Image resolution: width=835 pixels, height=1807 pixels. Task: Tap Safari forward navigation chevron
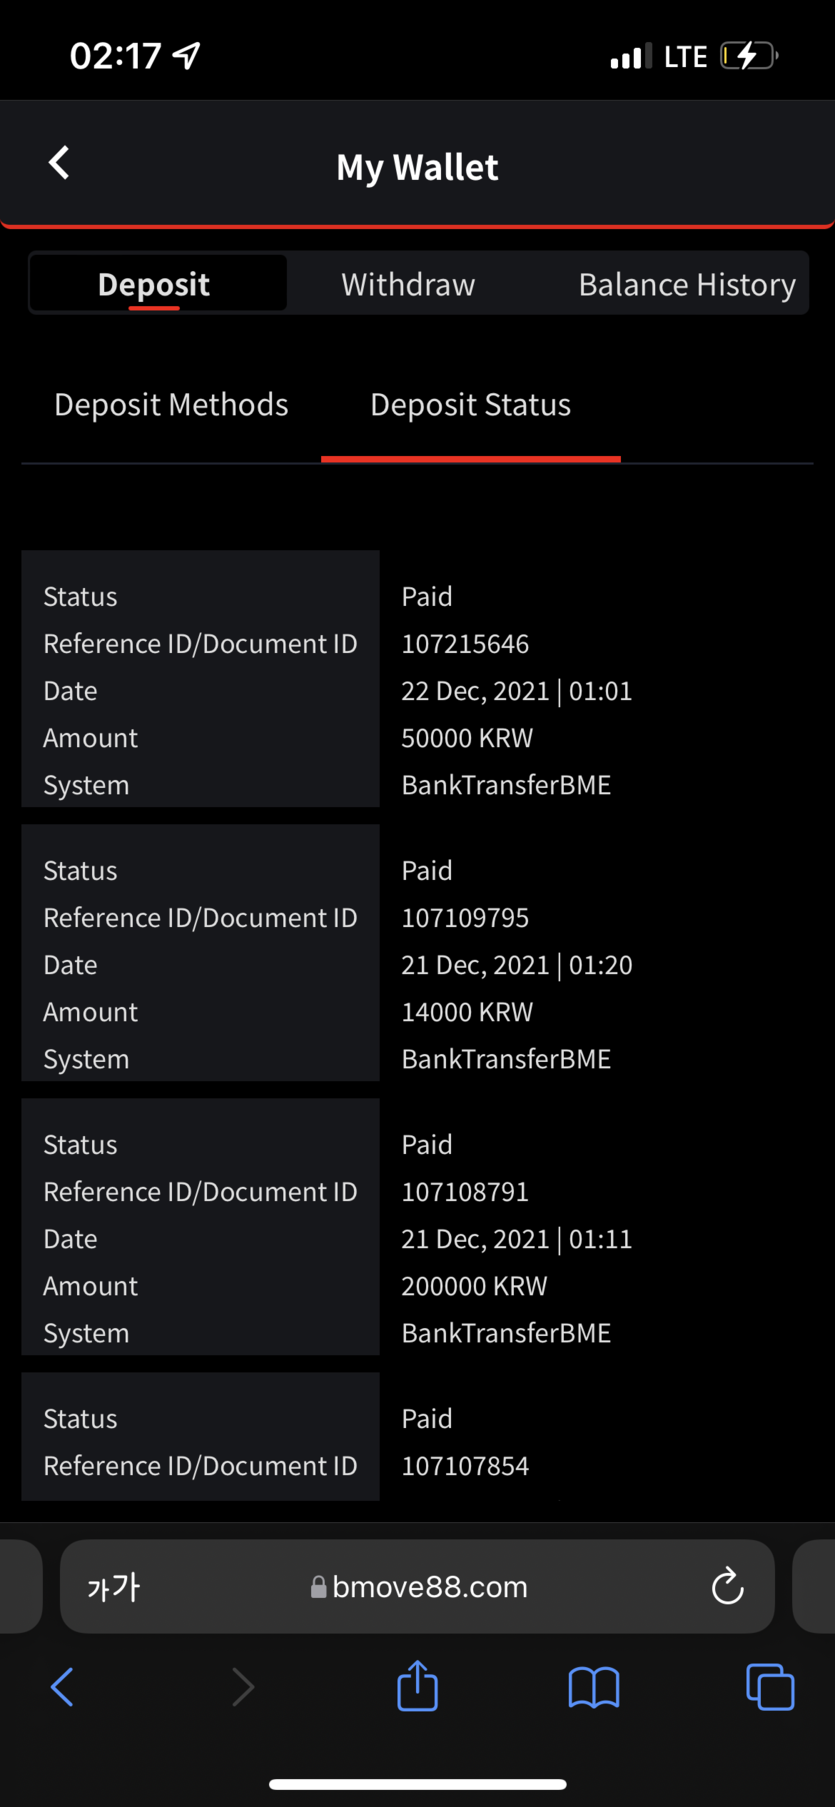242,1687
